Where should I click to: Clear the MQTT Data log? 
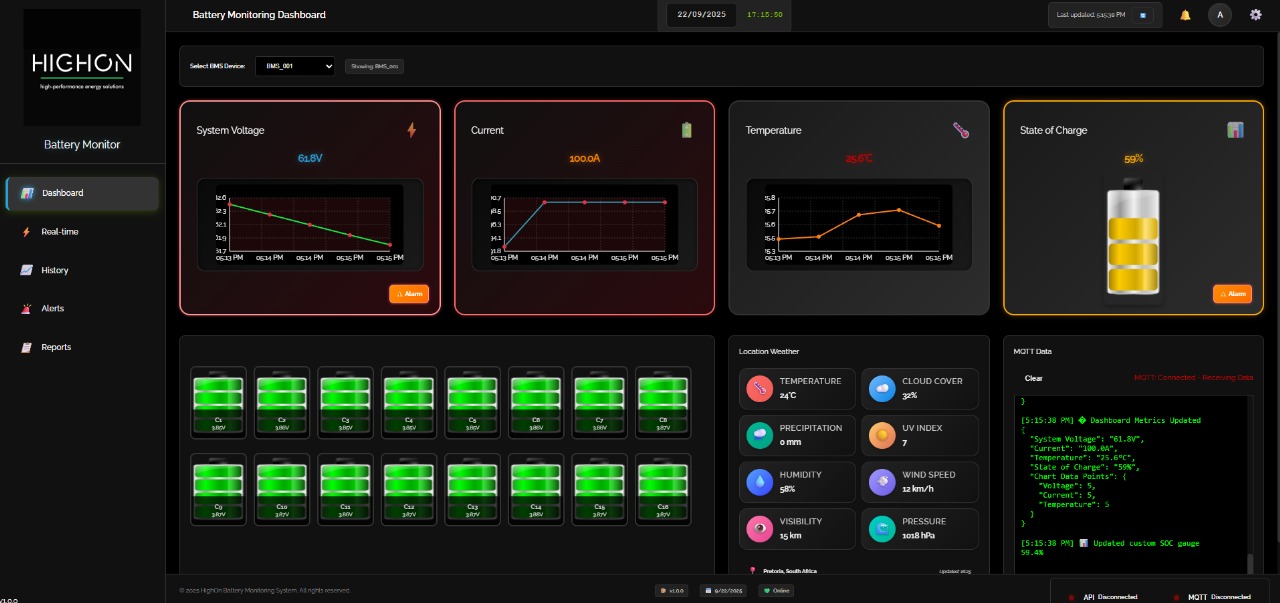pyautogui.click(x=1034, y=378)
